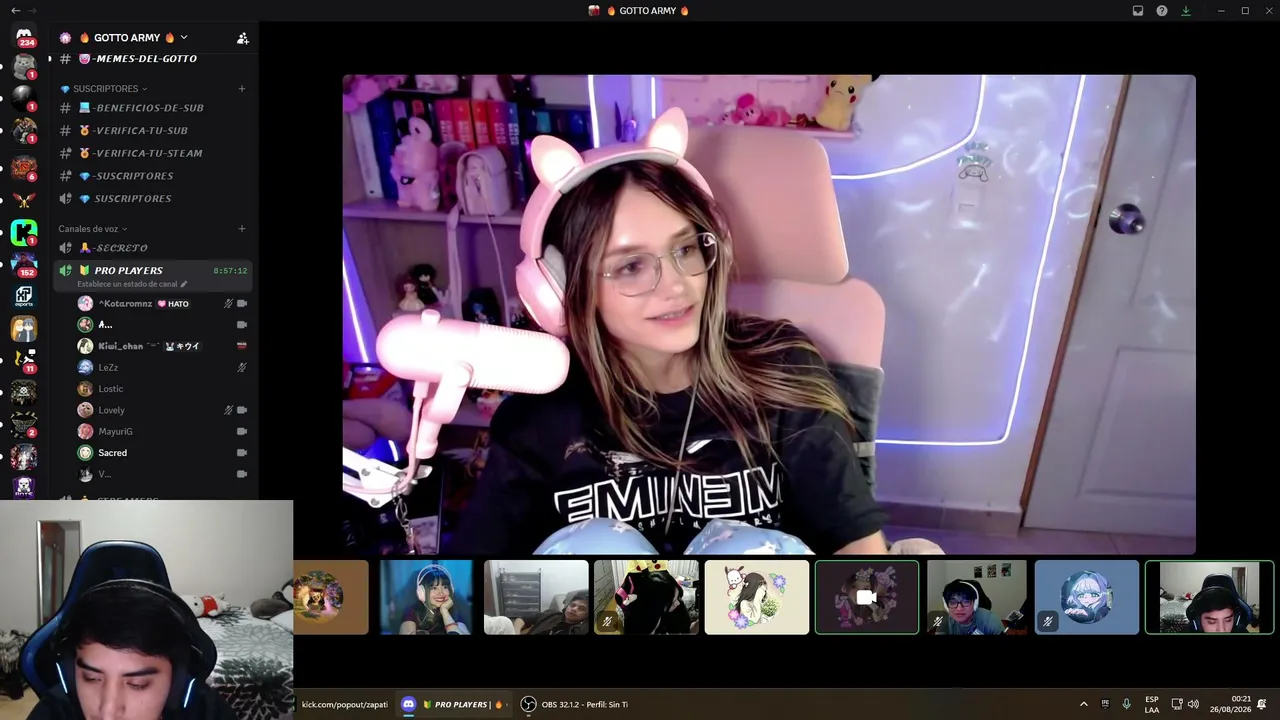Select user Sacred in voice list
This screenshot has width=1280, height=720.
coord(162,453)
